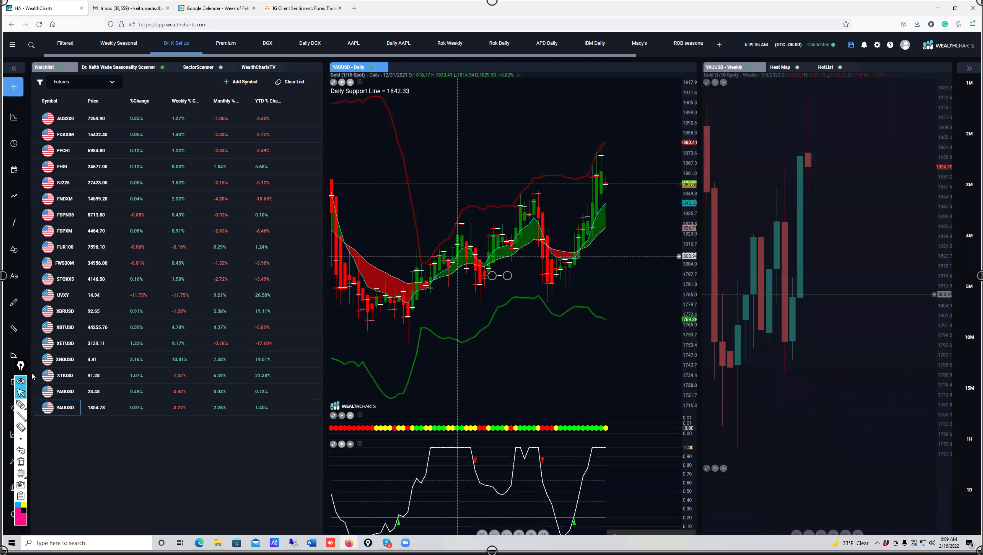The height and width of the screenshot is (555, 983).
Task: Click the taskbar search box
Action: click(85, 543)
